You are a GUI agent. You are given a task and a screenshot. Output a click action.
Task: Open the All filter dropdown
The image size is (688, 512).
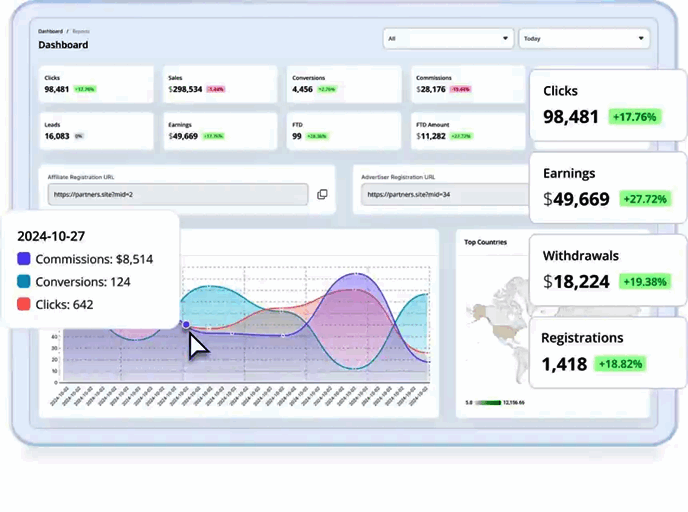tap(448, 39)
